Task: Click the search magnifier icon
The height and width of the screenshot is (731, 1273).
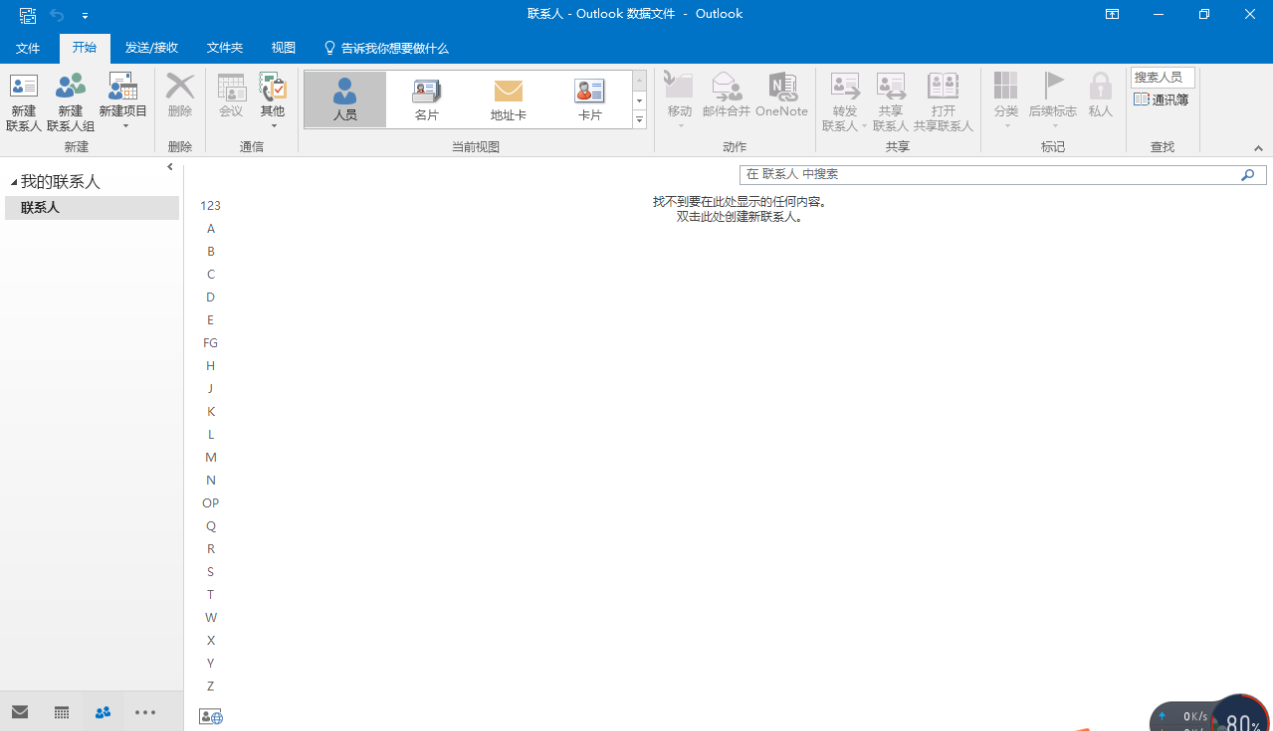Action: tap(1247, 175)
